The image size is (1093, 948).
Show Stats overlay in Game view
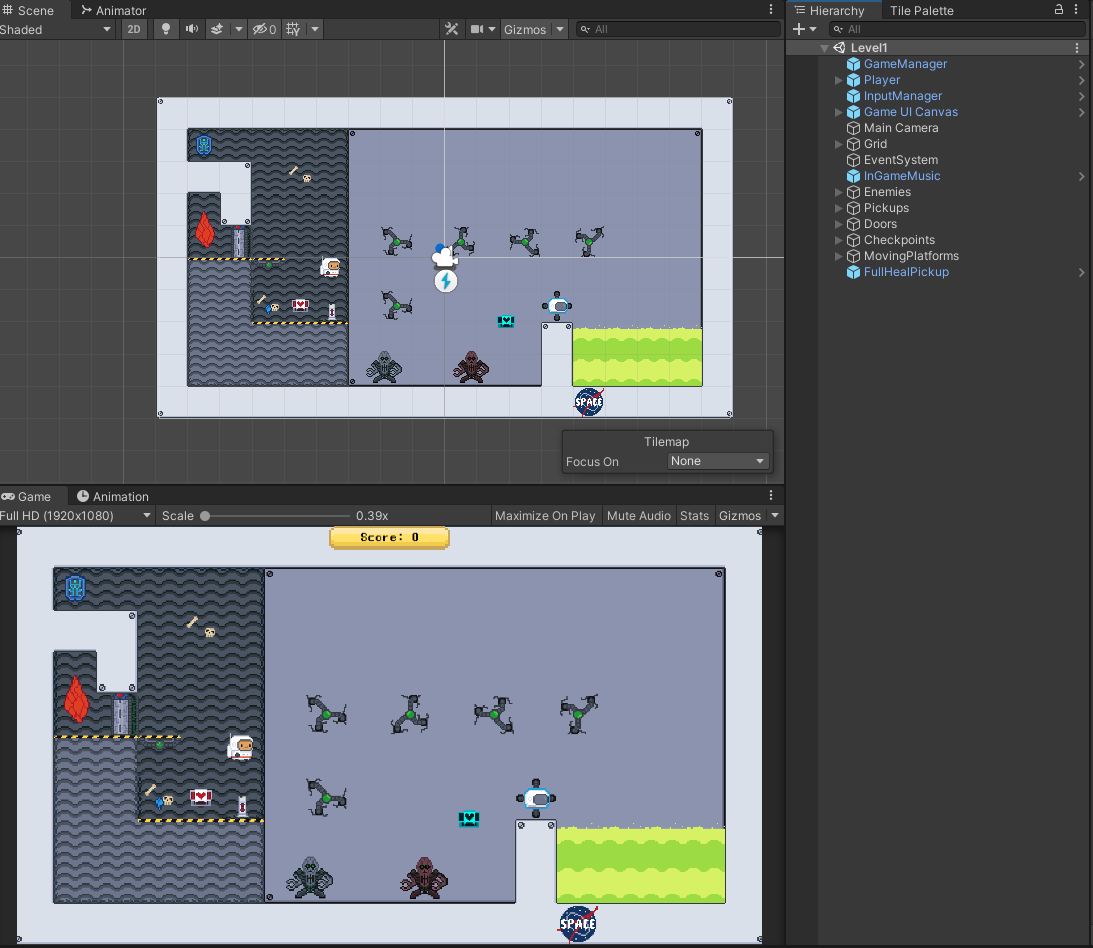(x=694, y=515)
